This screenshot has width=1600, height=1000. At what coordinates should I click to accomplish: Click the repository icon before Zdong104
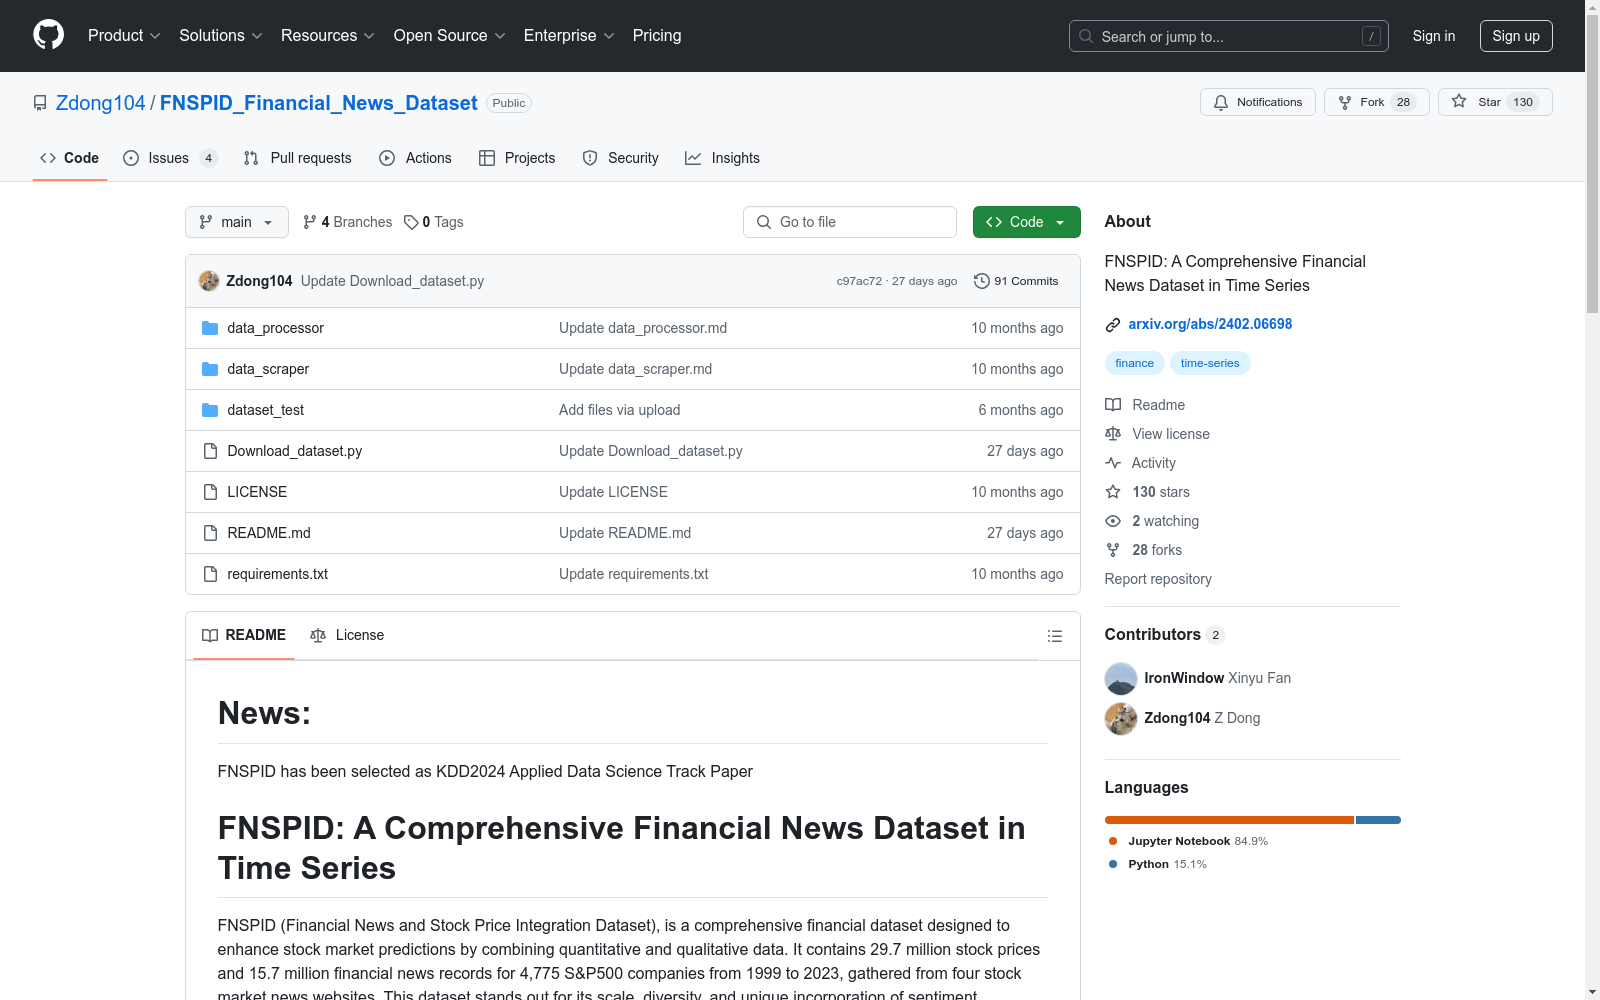(x=40, y=103)
